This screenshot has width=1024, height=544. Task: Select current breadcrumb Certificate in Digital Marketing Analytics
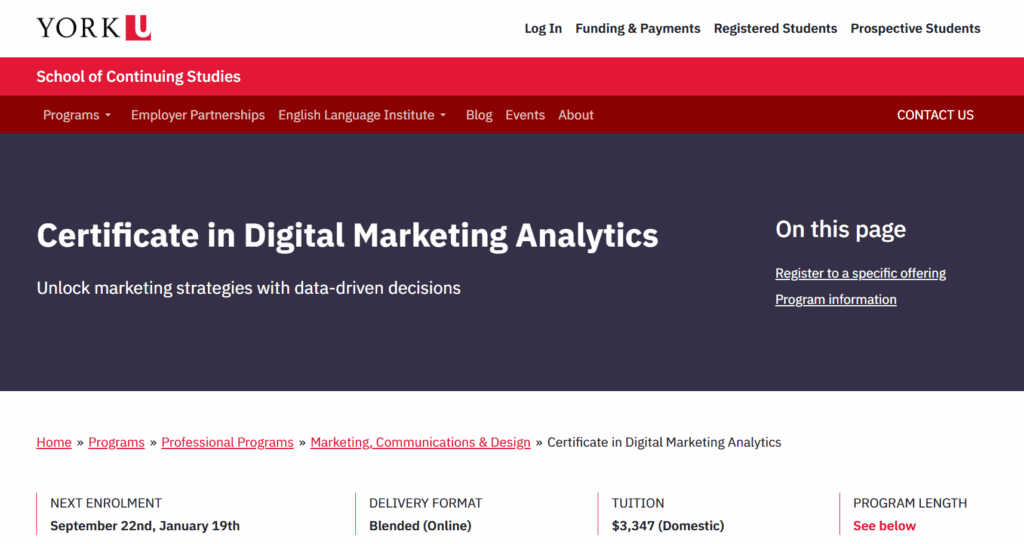coord(664,442)
